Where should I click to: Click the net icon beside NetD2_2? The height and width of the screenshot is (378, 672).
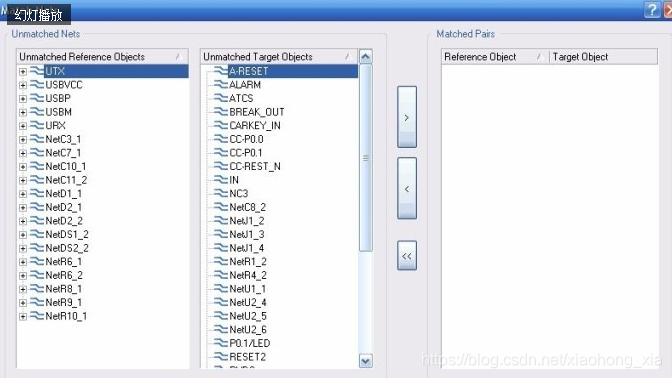pyautogui.click(x=37, y=221)
